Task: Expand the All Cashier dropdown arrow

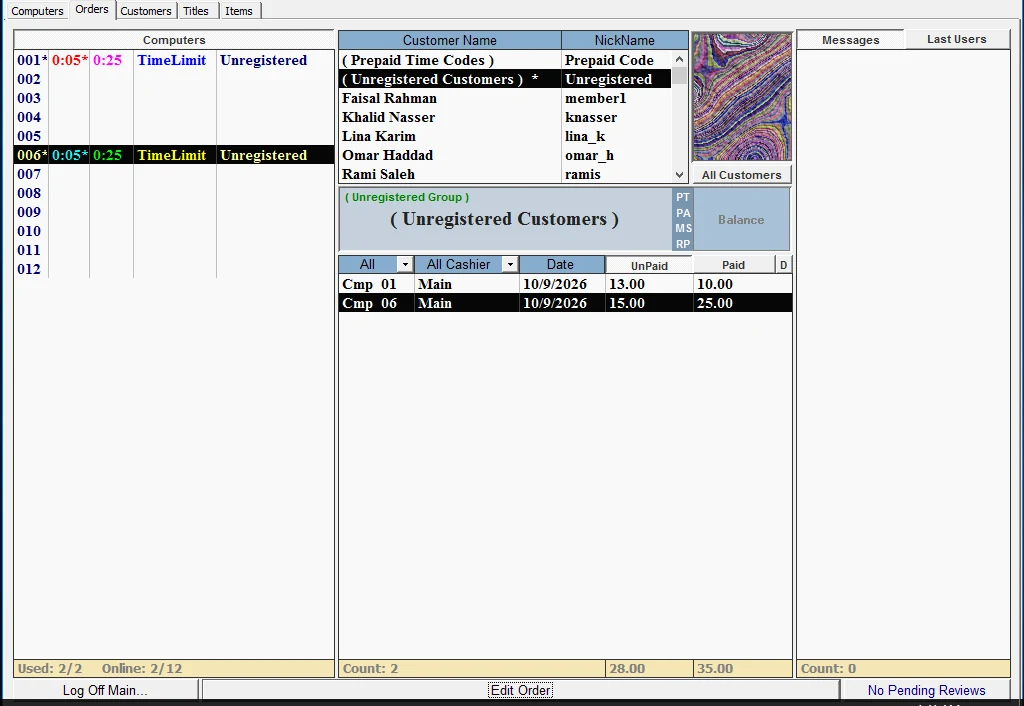Action: tap(510, 265)
